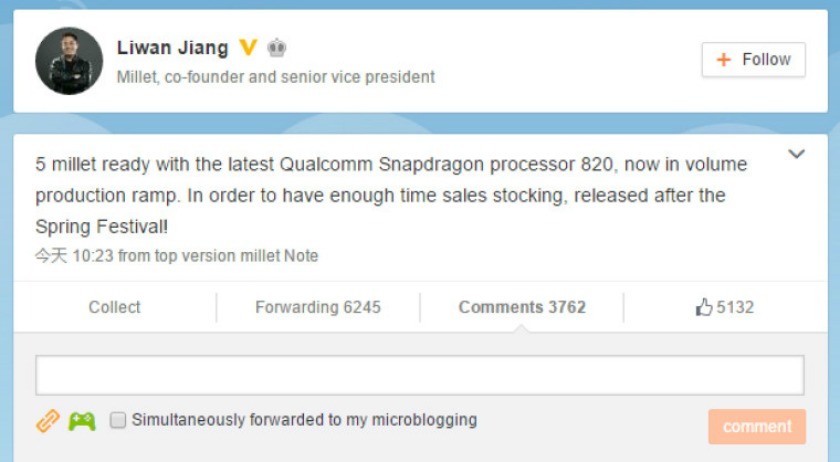Click the orange link chain icon

[x=47, y=421]
